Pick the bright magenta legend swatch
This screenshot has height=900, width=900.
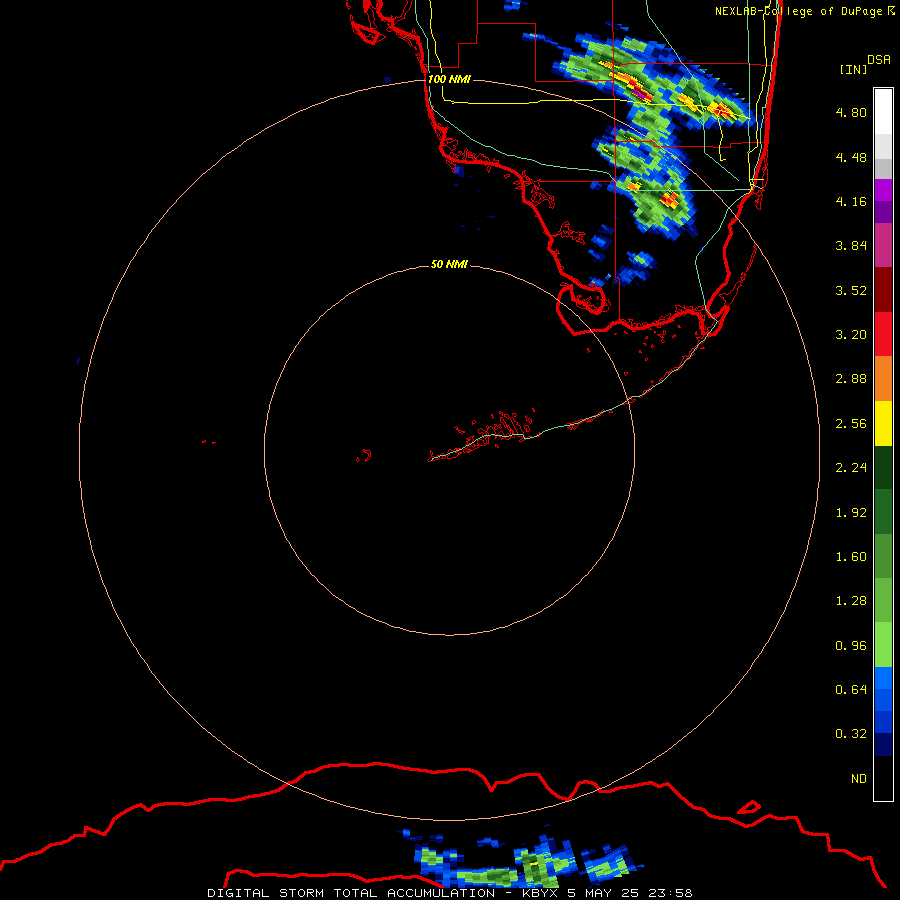[x=883, y=190]
